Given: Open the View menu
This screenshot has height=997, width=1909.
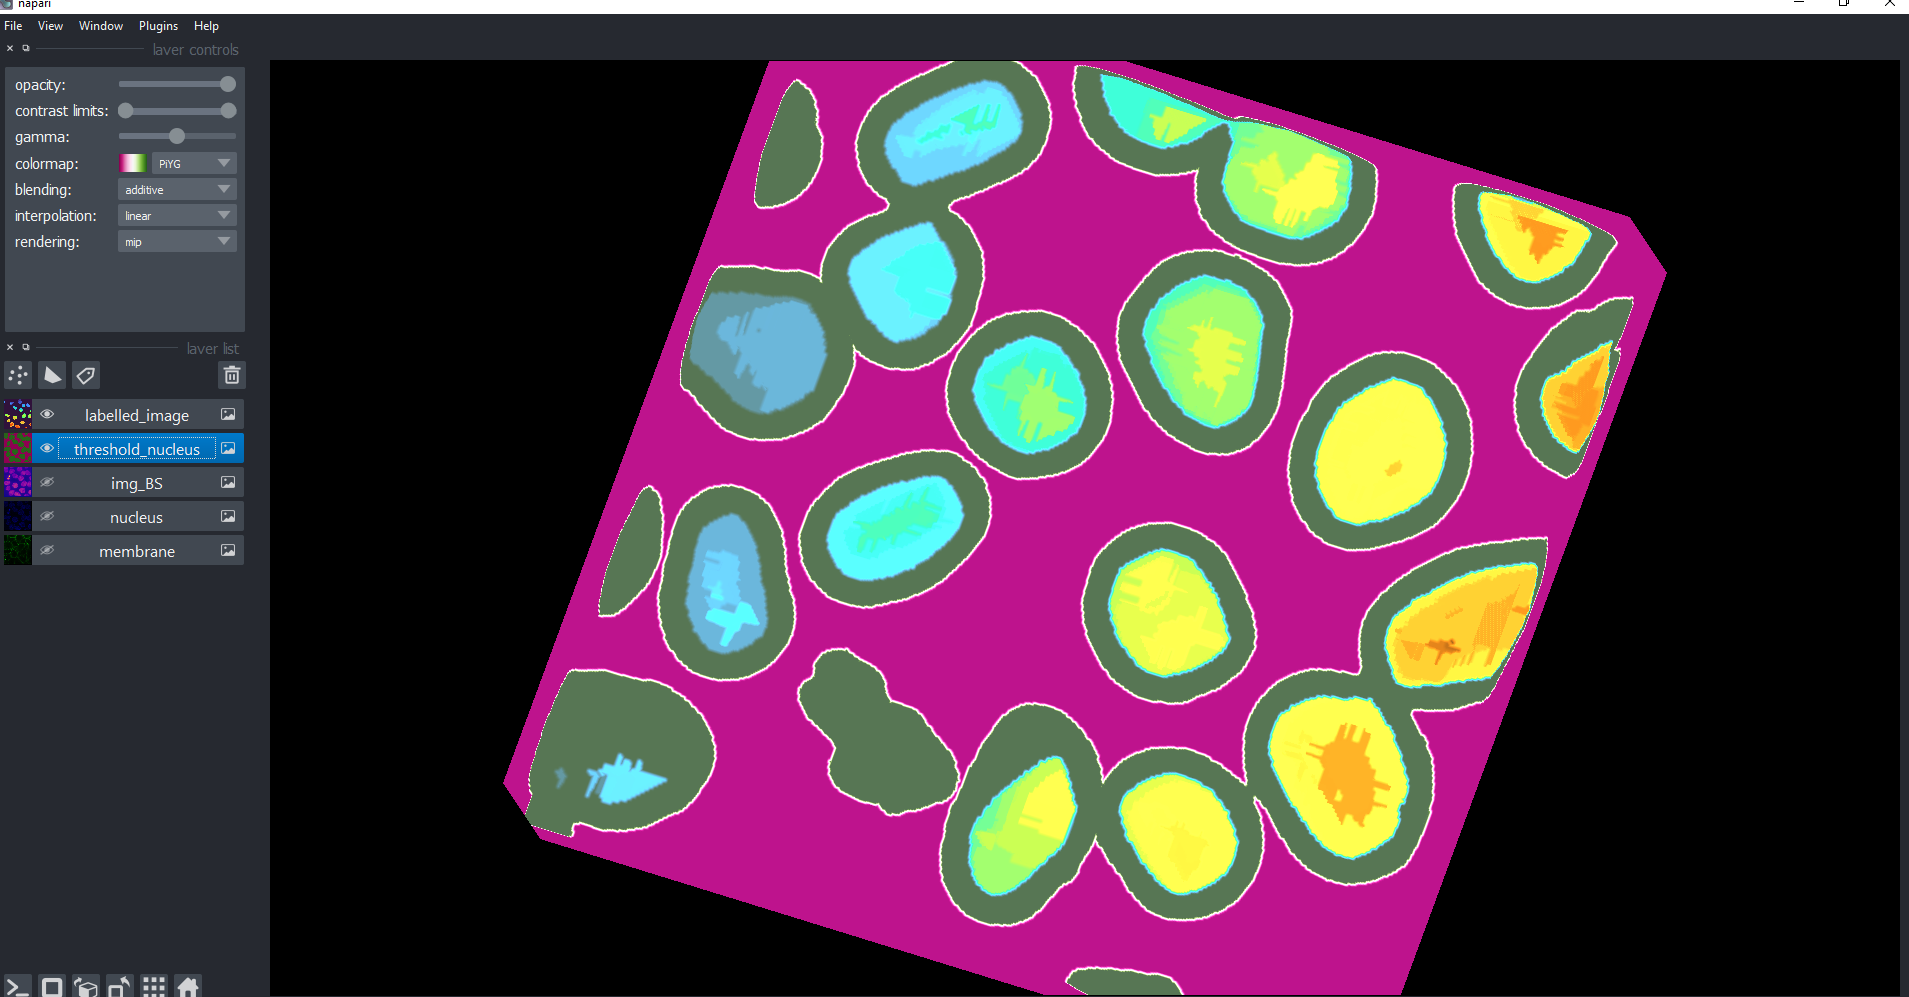Looking at the screenshot, I should 50,25.
